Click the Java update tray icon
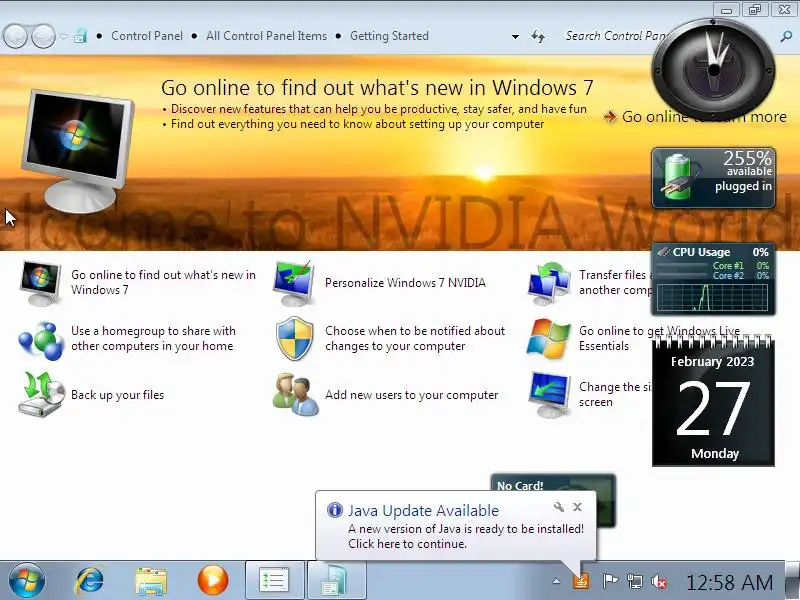The height and width of the screenshot is (600, 800). [581, 581]
